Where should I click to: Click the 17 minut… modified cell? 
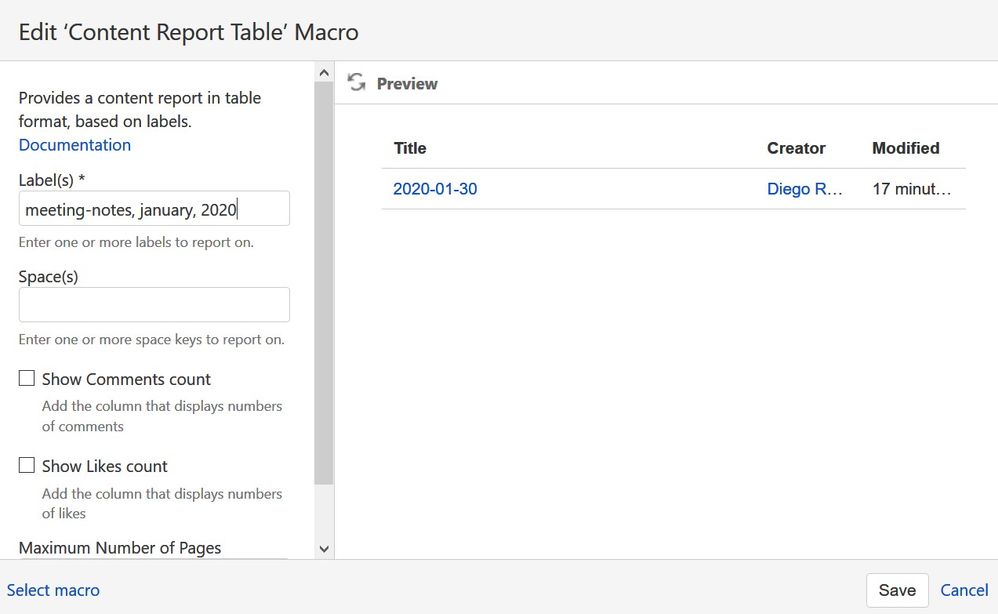tap(911, 189)
